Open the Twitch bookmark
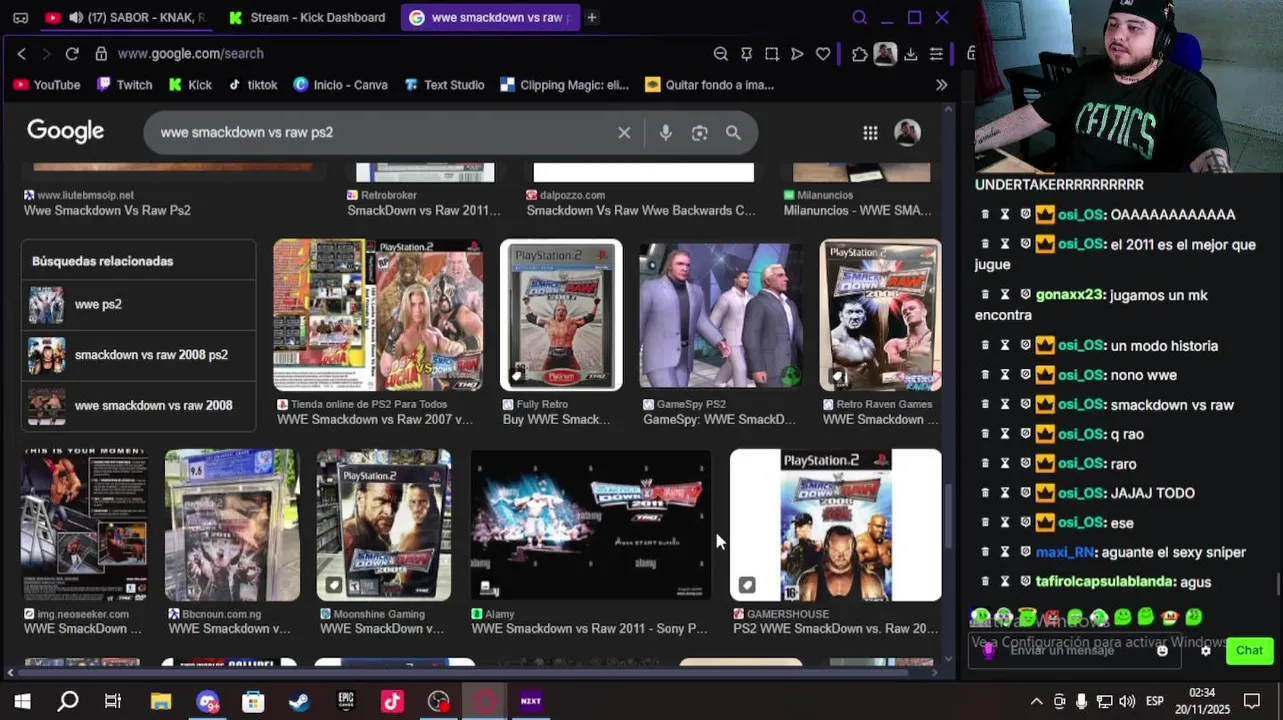 point(125,85)
